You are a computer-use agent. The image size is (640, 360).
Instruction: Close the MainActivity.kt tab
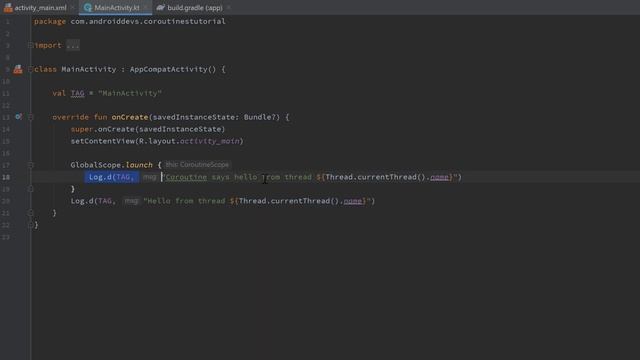pos(145,8)
